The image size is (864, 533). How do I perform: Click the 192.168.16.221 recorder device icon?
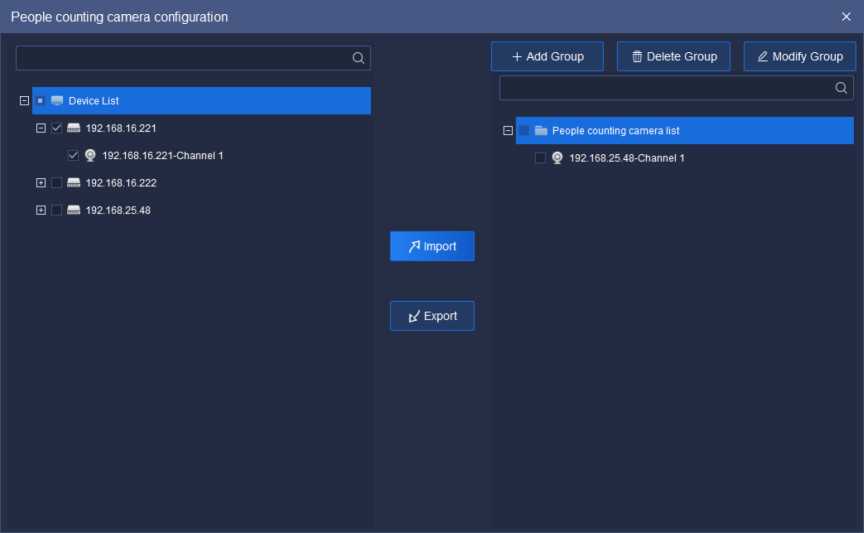[73, 128]
